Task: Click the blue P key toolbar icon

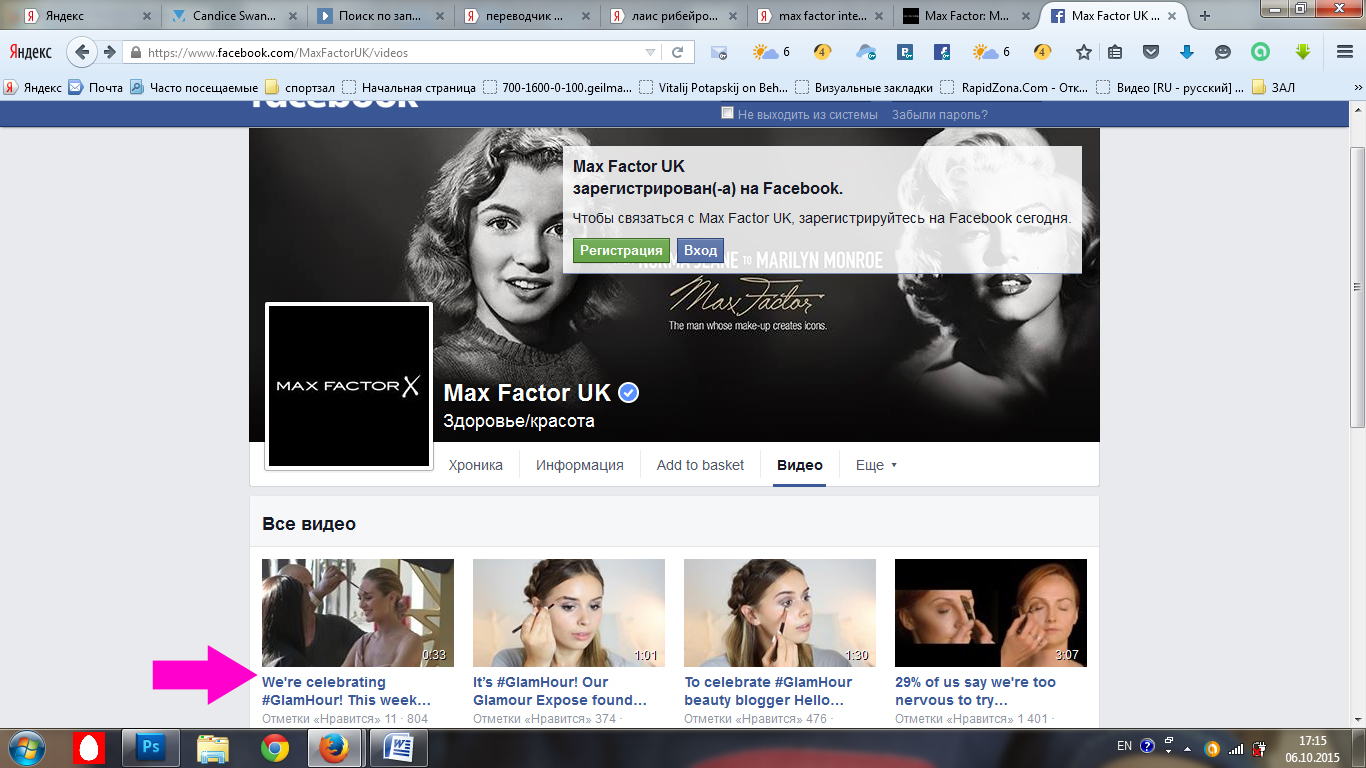Action: click(906, 52)
